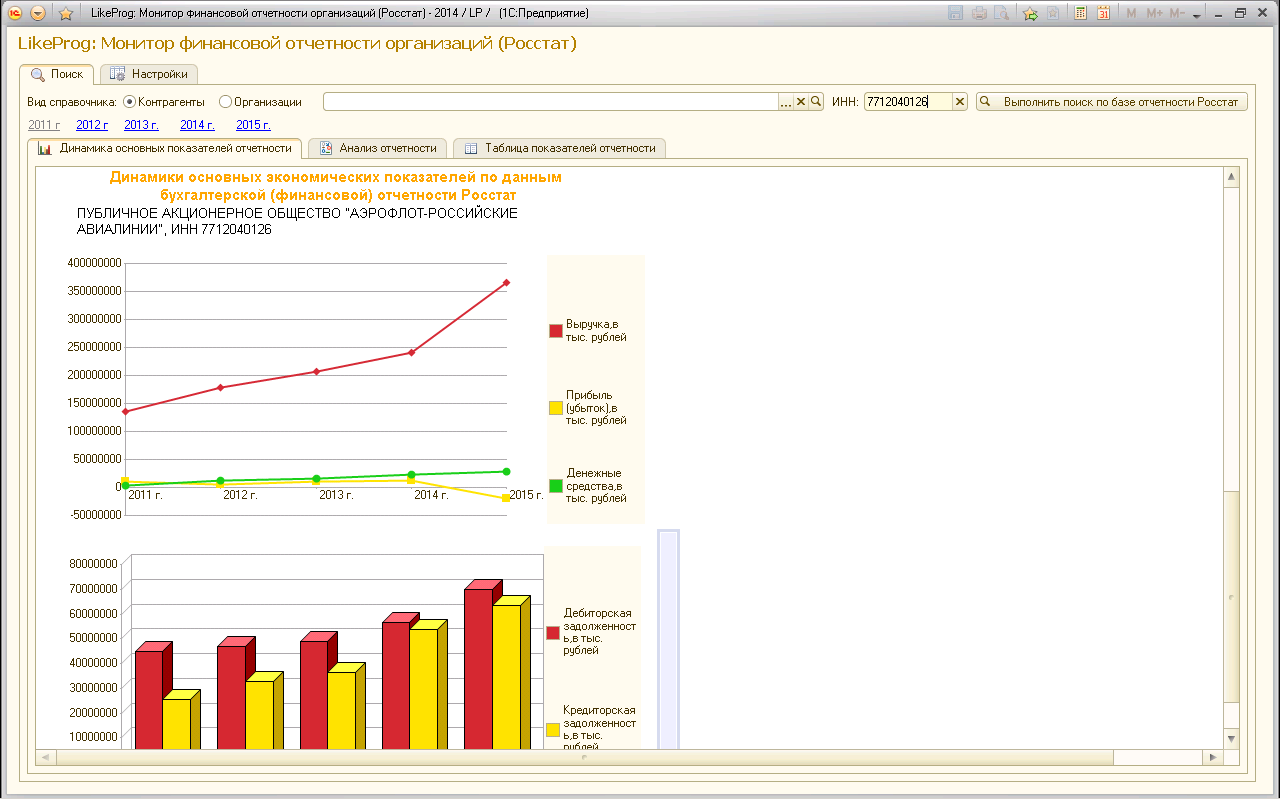Click the 80000000 bar chart axis value
The height and width of the screenshot is (800, 1280).
93,563
